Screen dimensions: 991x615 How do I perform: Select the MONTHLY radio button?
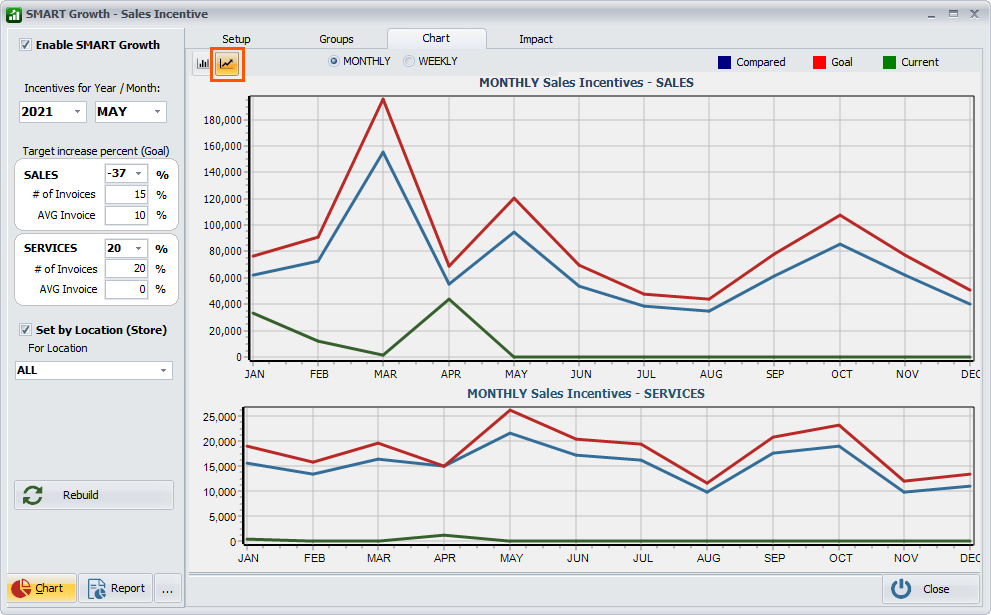pos(334,61)
